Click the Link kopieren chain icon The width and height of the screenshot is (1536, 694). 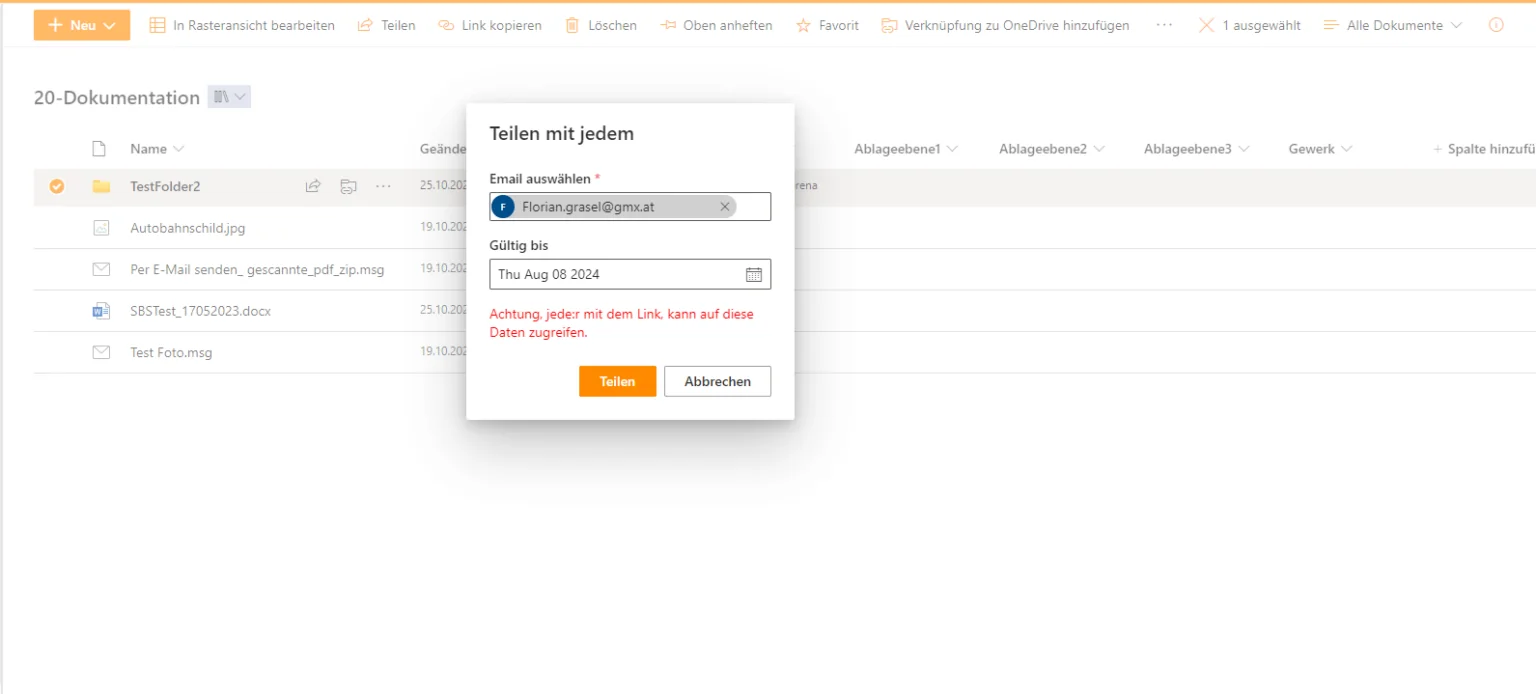[446, 25]
